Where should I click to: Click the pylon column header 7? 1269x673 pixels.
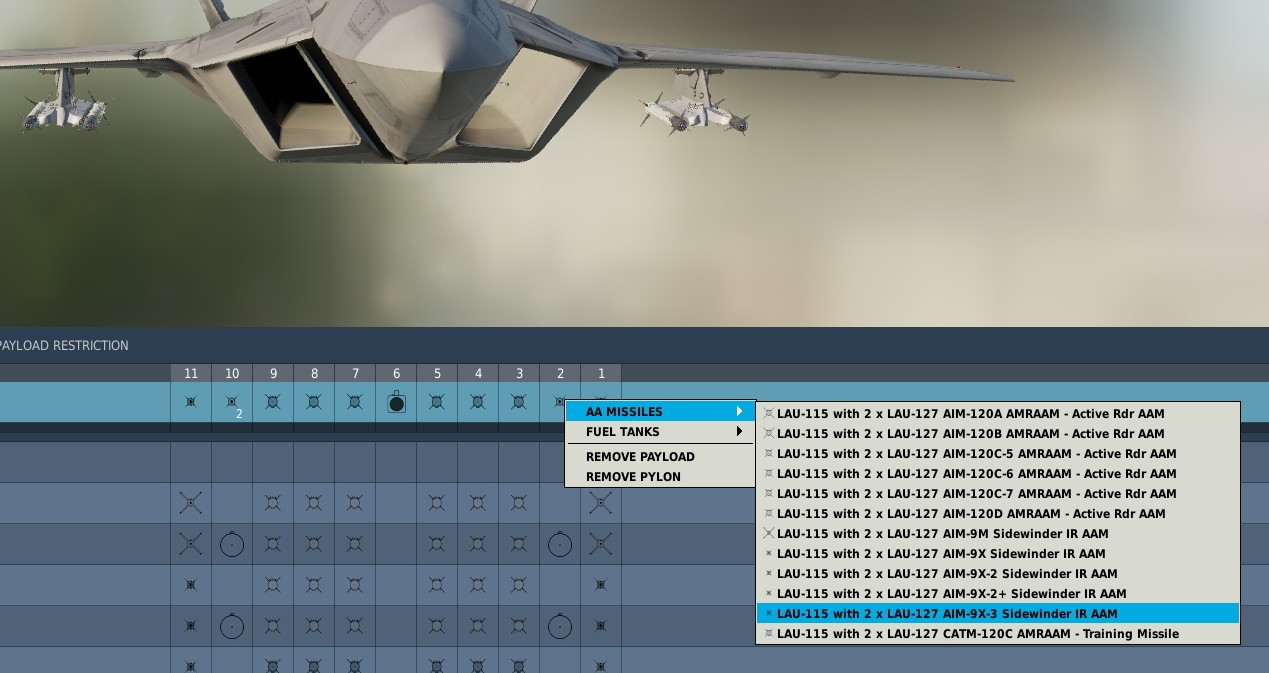pyautogui.click(x=355, y=374)
